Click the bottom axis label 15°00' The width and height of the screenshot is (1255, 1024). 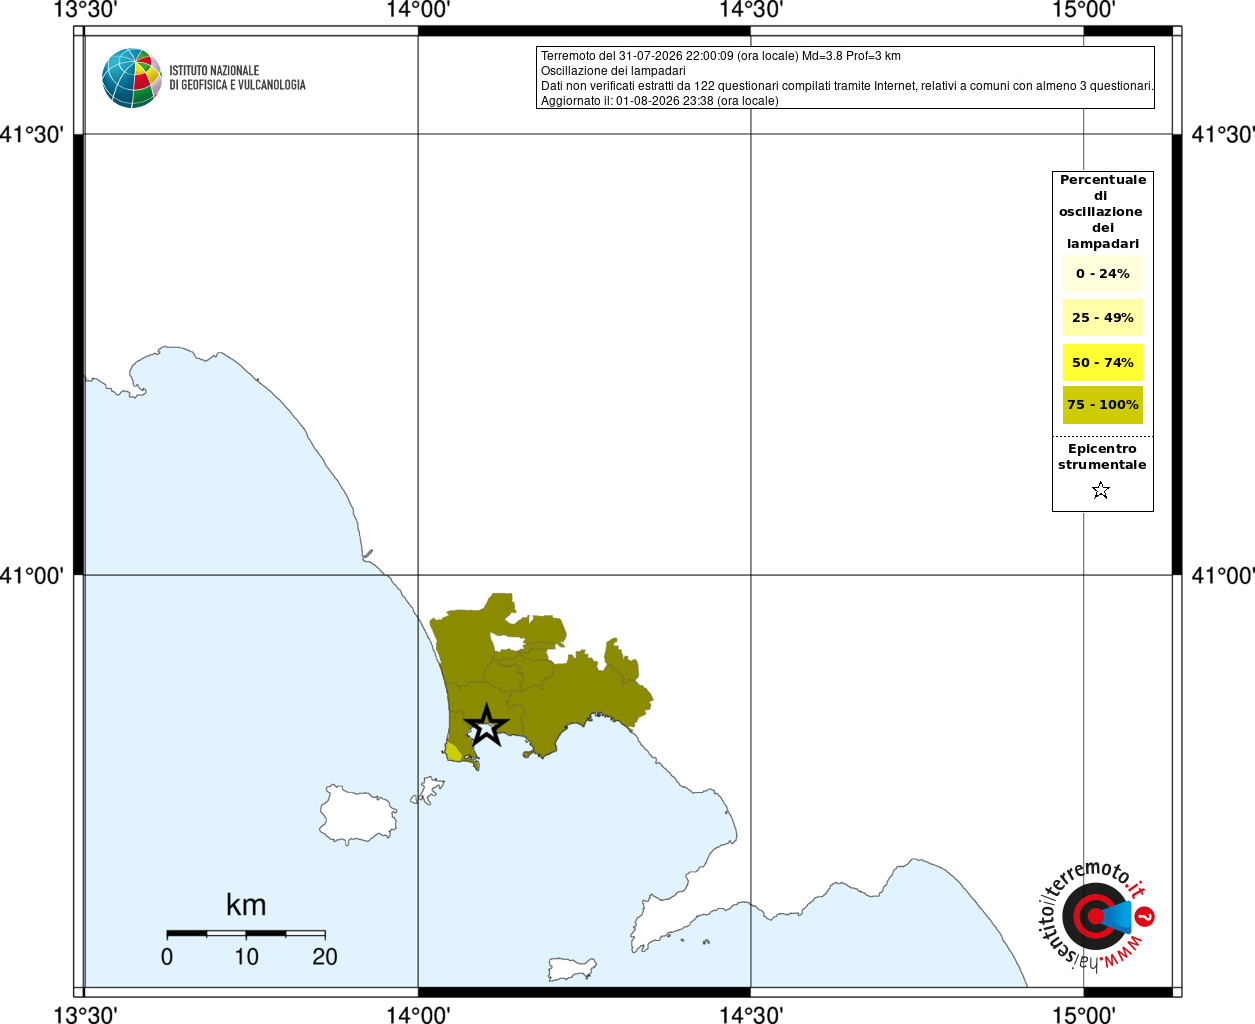(1084, 1014)
